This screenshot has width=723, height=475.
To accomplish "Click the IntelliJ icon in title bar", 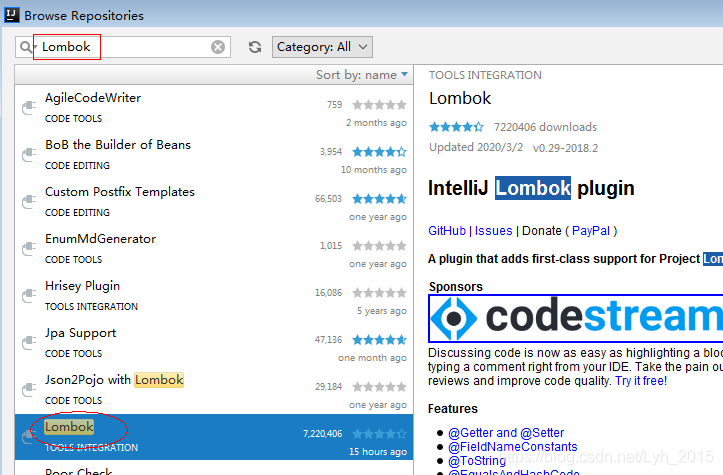I will point(12,15).
